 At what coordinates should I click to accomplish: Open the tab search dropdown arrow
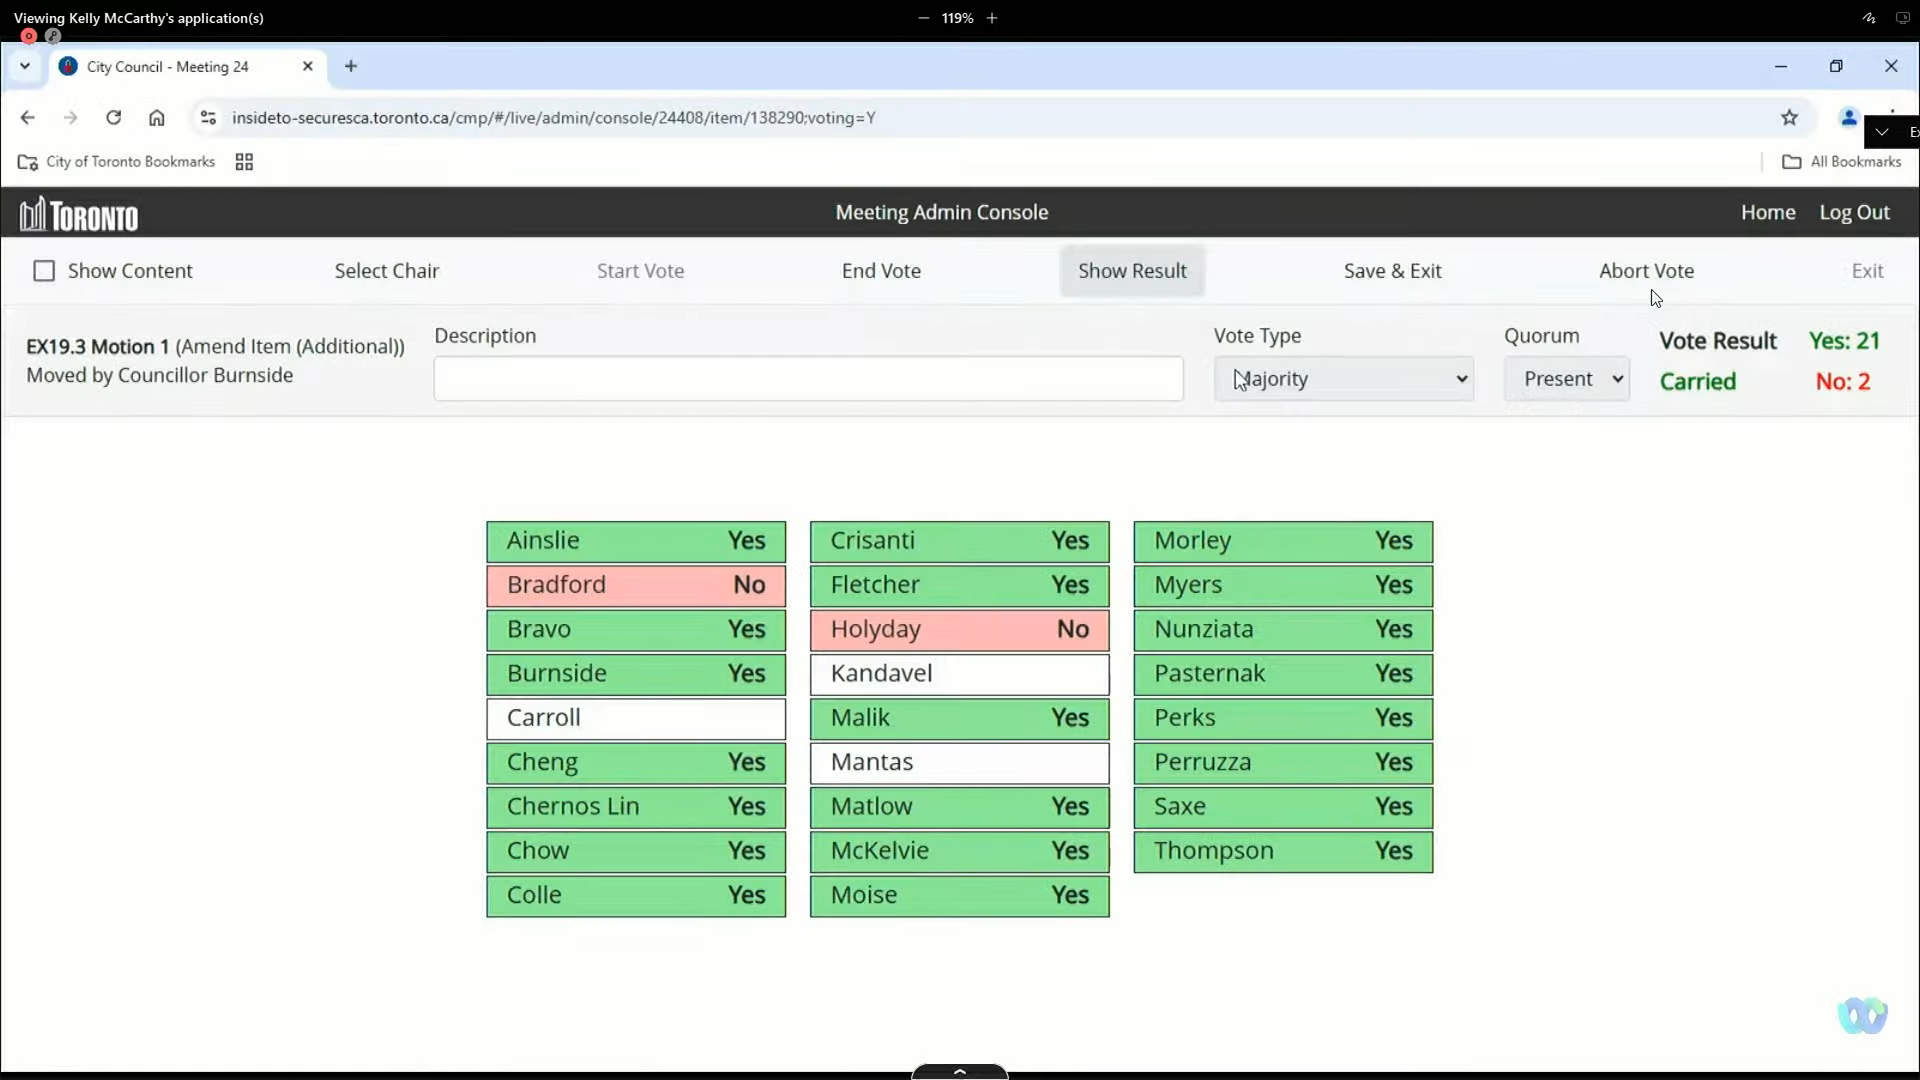pos(25,66)
